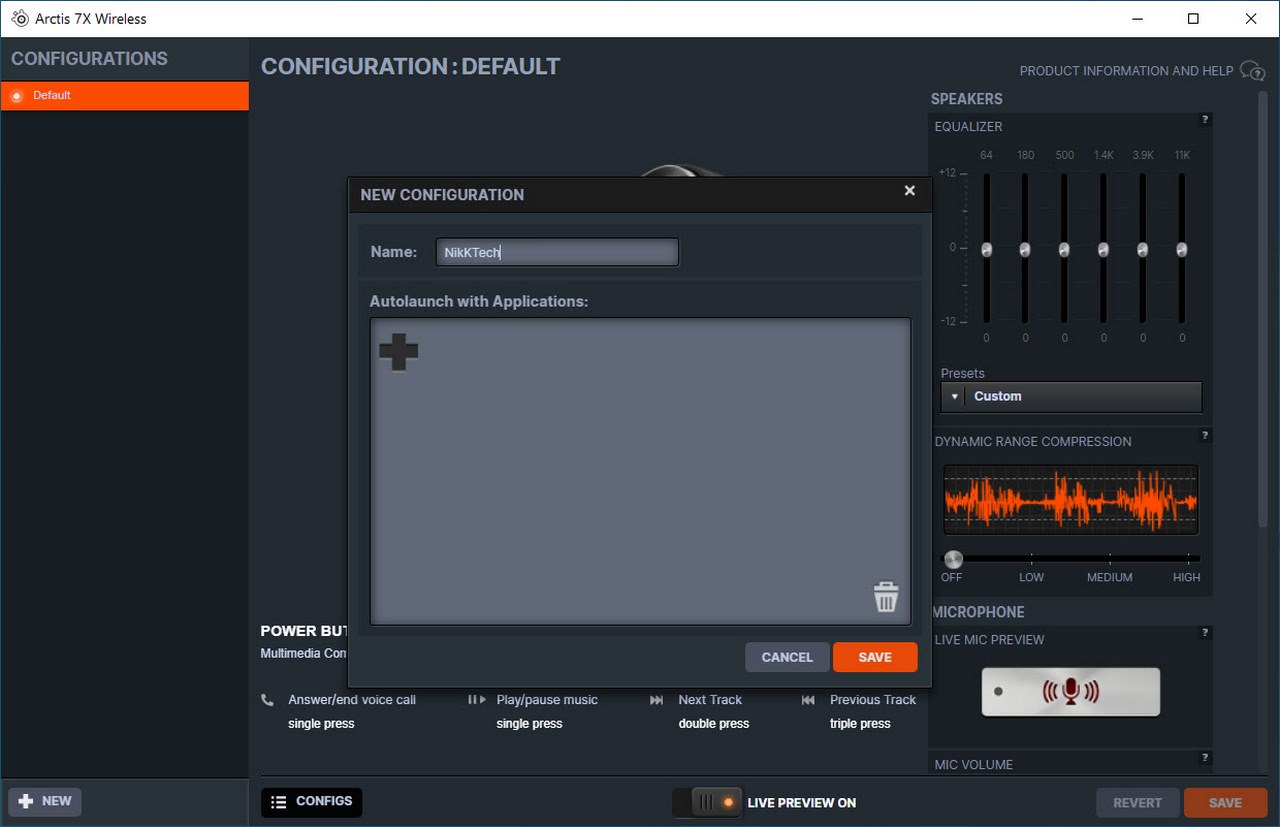Click Save in New Configuration dialog
Viewport: 1280px width, 827px height.
tap(875, 657)
